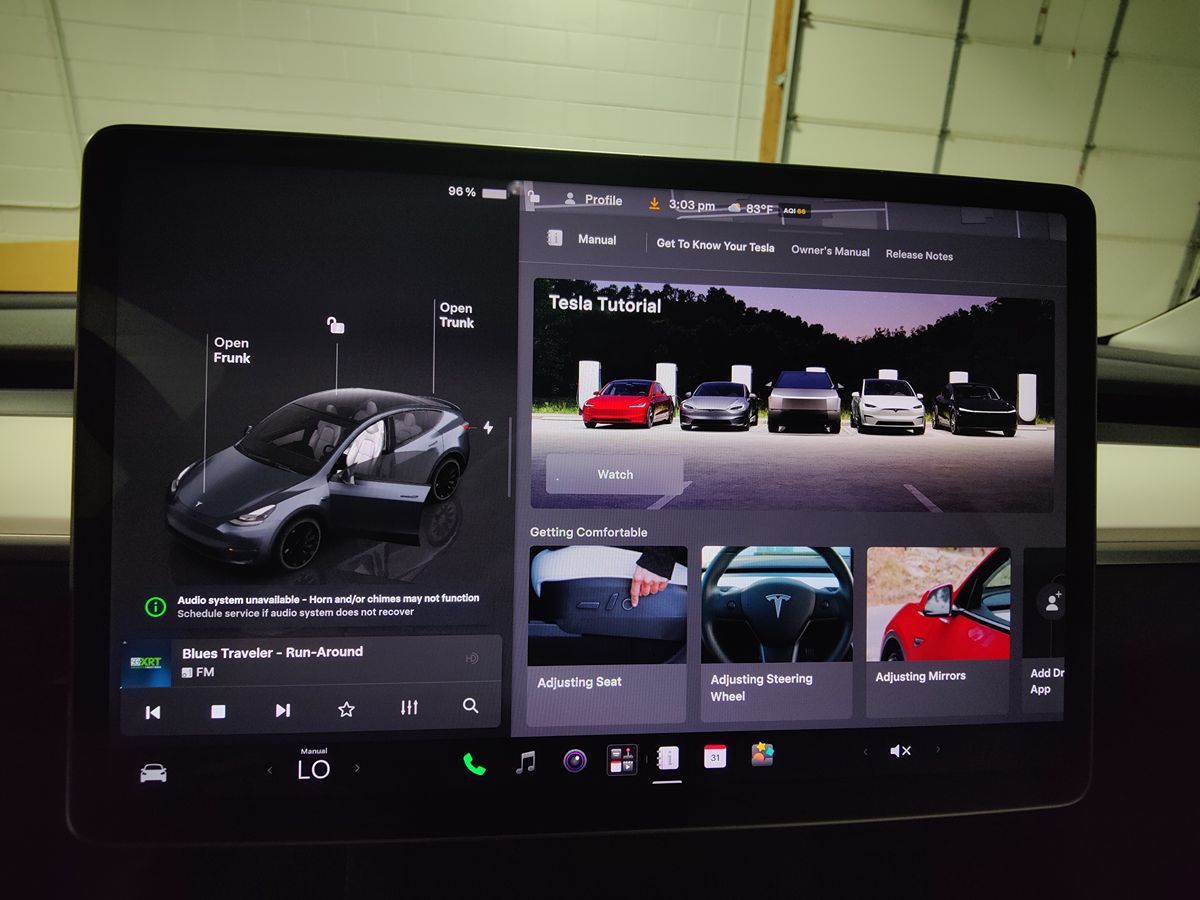
Task: Switch to Owner's Manual tab
Action: click(830, 251)
